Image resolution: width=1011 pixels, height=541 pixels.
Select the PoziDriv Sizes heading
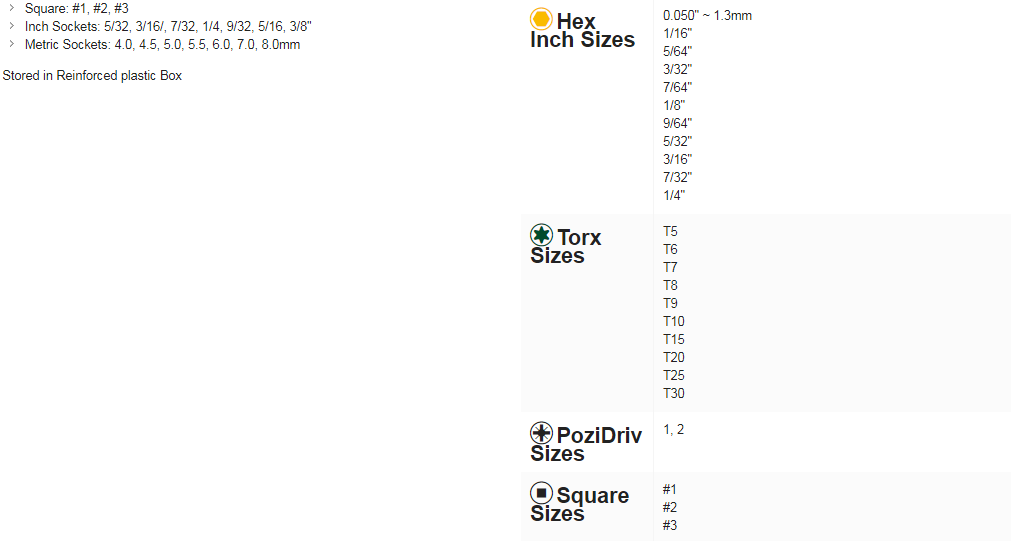pyautogui.click(x=587, y=445)
